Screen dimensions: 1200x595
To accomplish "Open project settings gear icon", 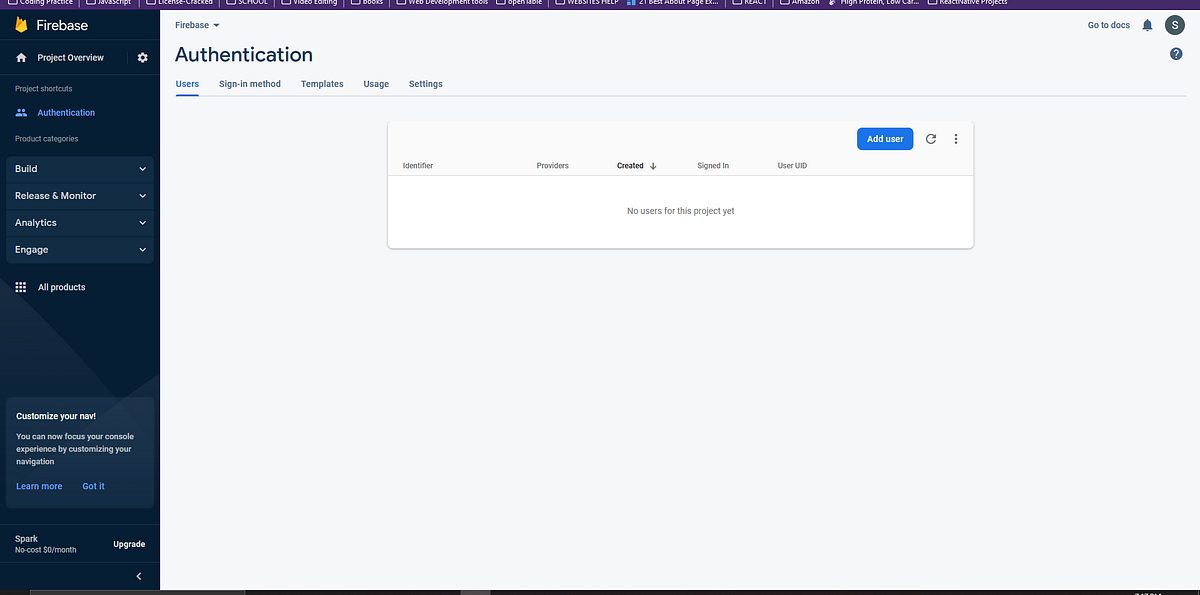I will click(x=142, y=58).
